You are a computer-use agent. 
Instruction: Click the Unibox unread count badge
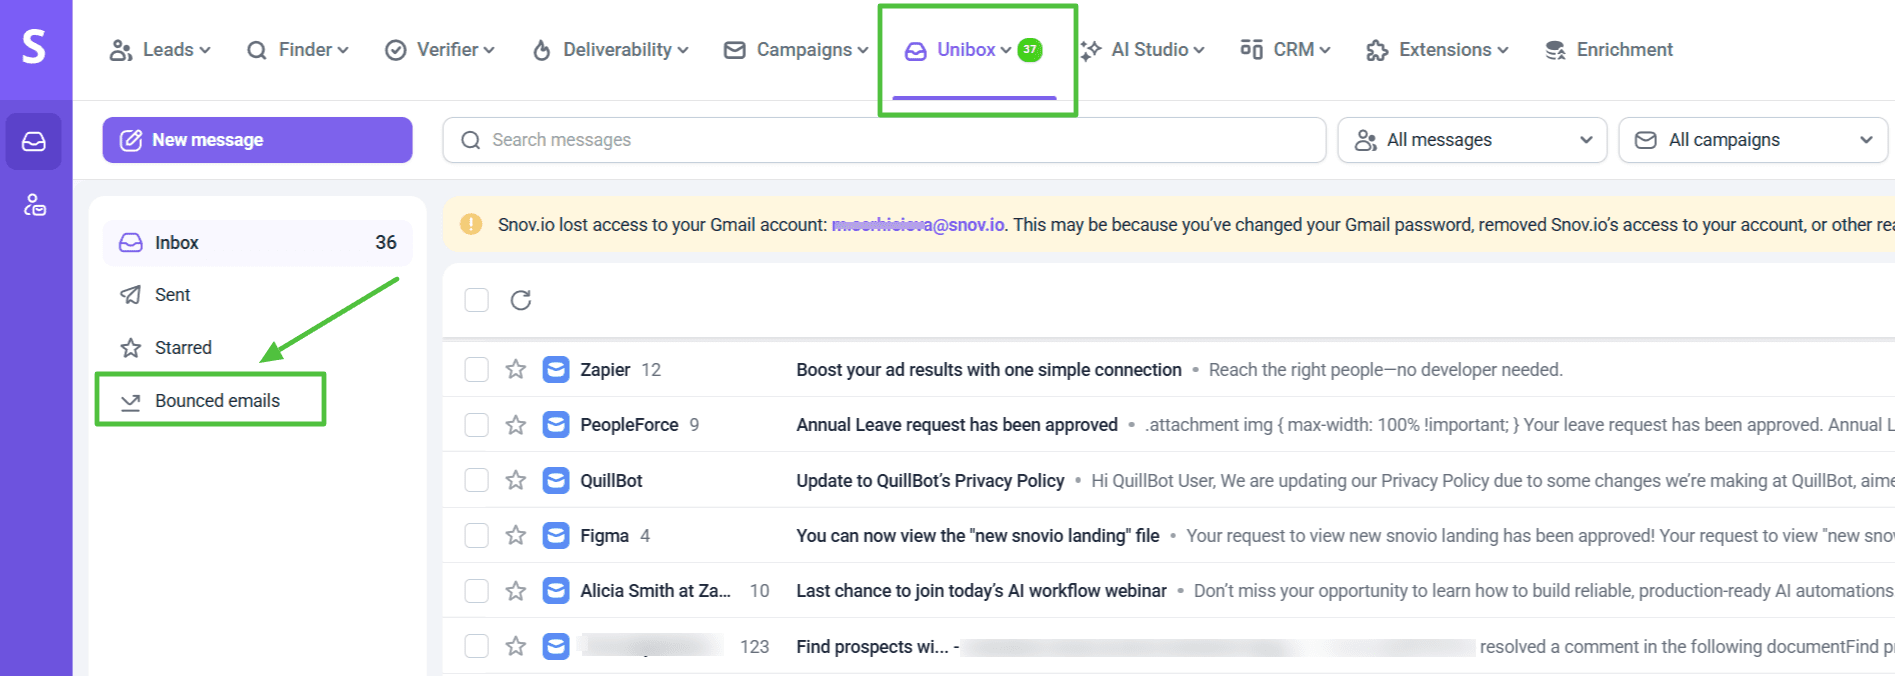click(x=1030, y=50)
